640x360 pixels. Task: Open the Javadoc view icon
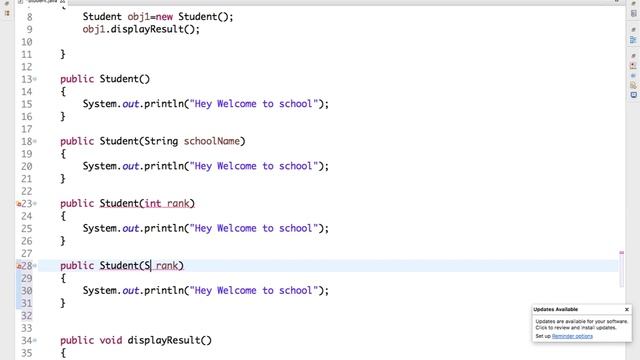(633, 76)
